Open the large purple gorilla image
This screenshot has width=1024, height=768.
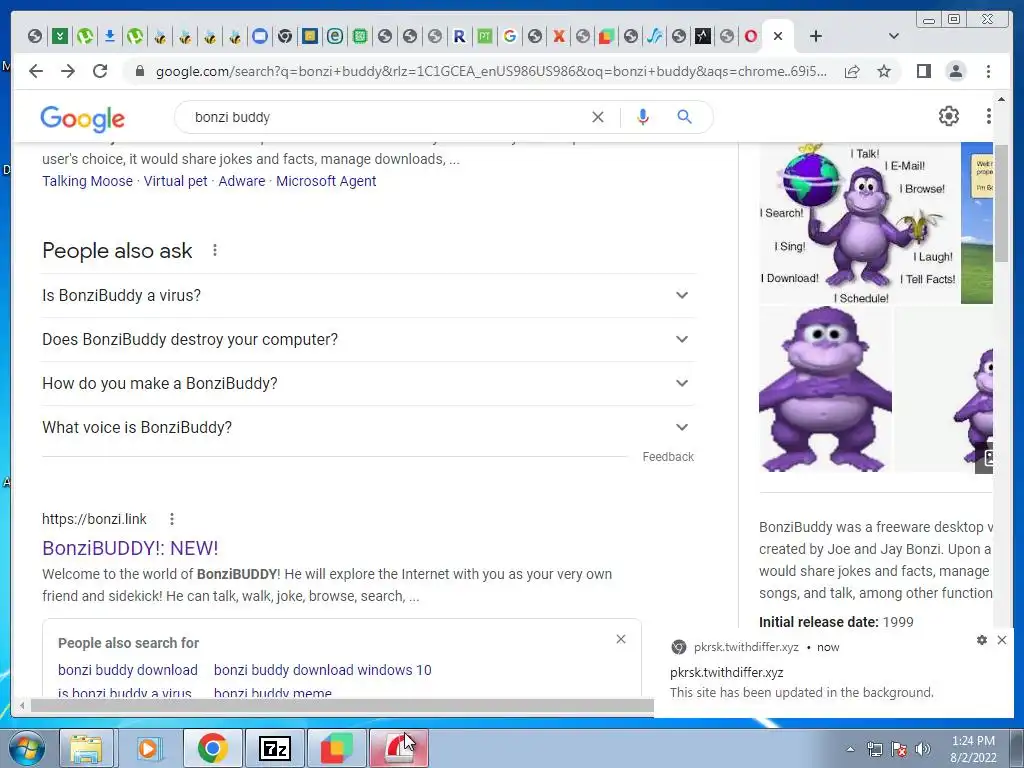[825, 389]
